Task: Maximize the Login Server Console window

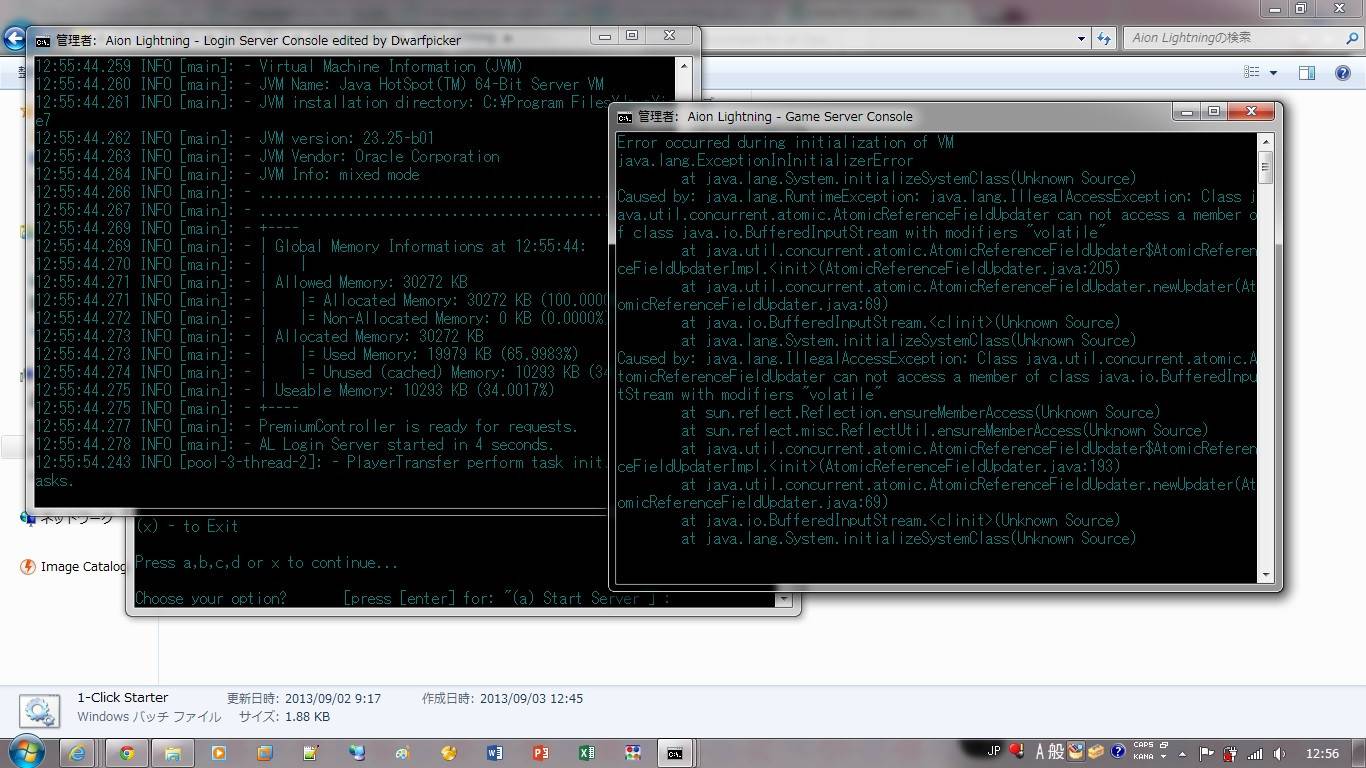Action: coord(631,36)
